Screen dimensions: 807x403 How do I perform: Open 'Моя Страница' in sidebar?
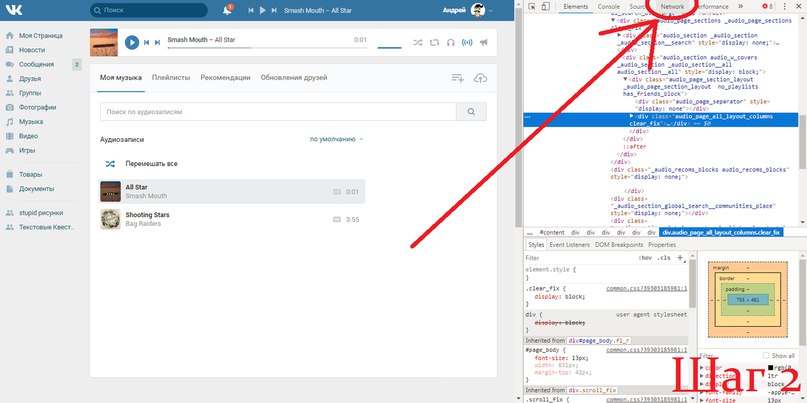point(41,36)
